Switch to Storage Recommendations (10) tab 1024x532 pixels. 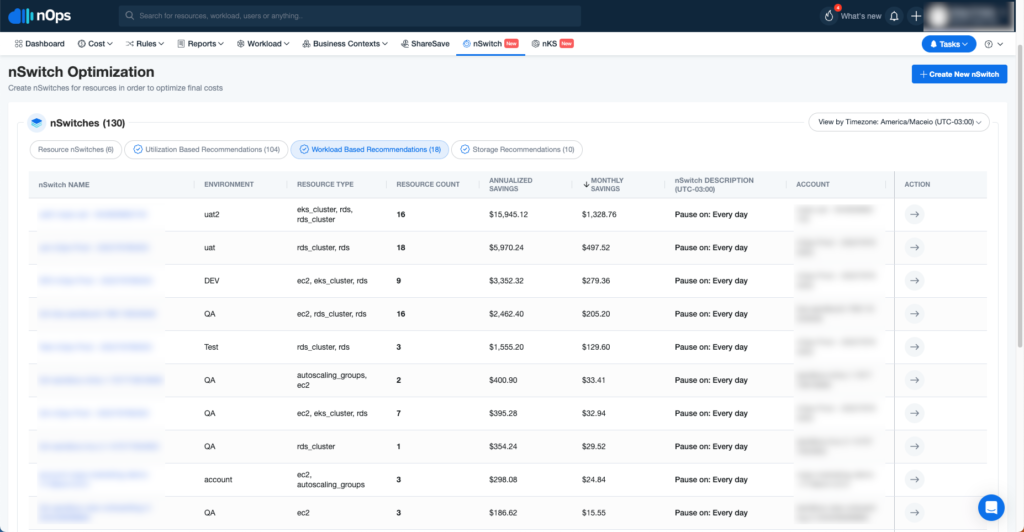coord(517,149)
